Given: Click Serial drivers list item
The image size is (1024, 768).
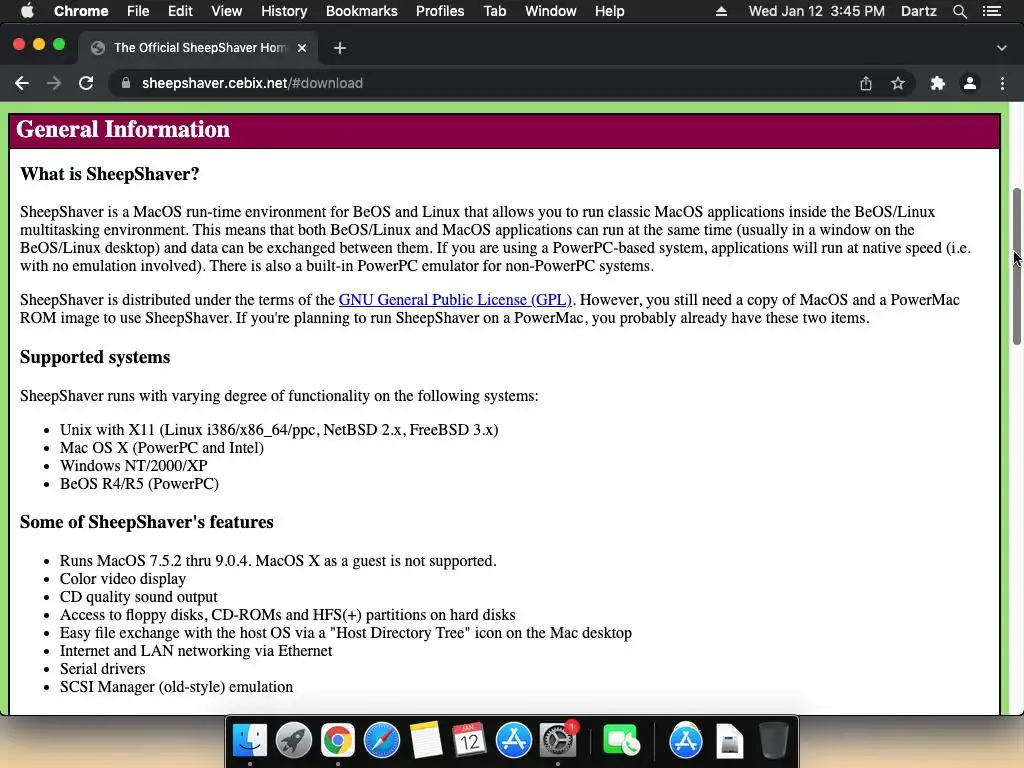Looking at the screenshot, I should click(103, 669).
